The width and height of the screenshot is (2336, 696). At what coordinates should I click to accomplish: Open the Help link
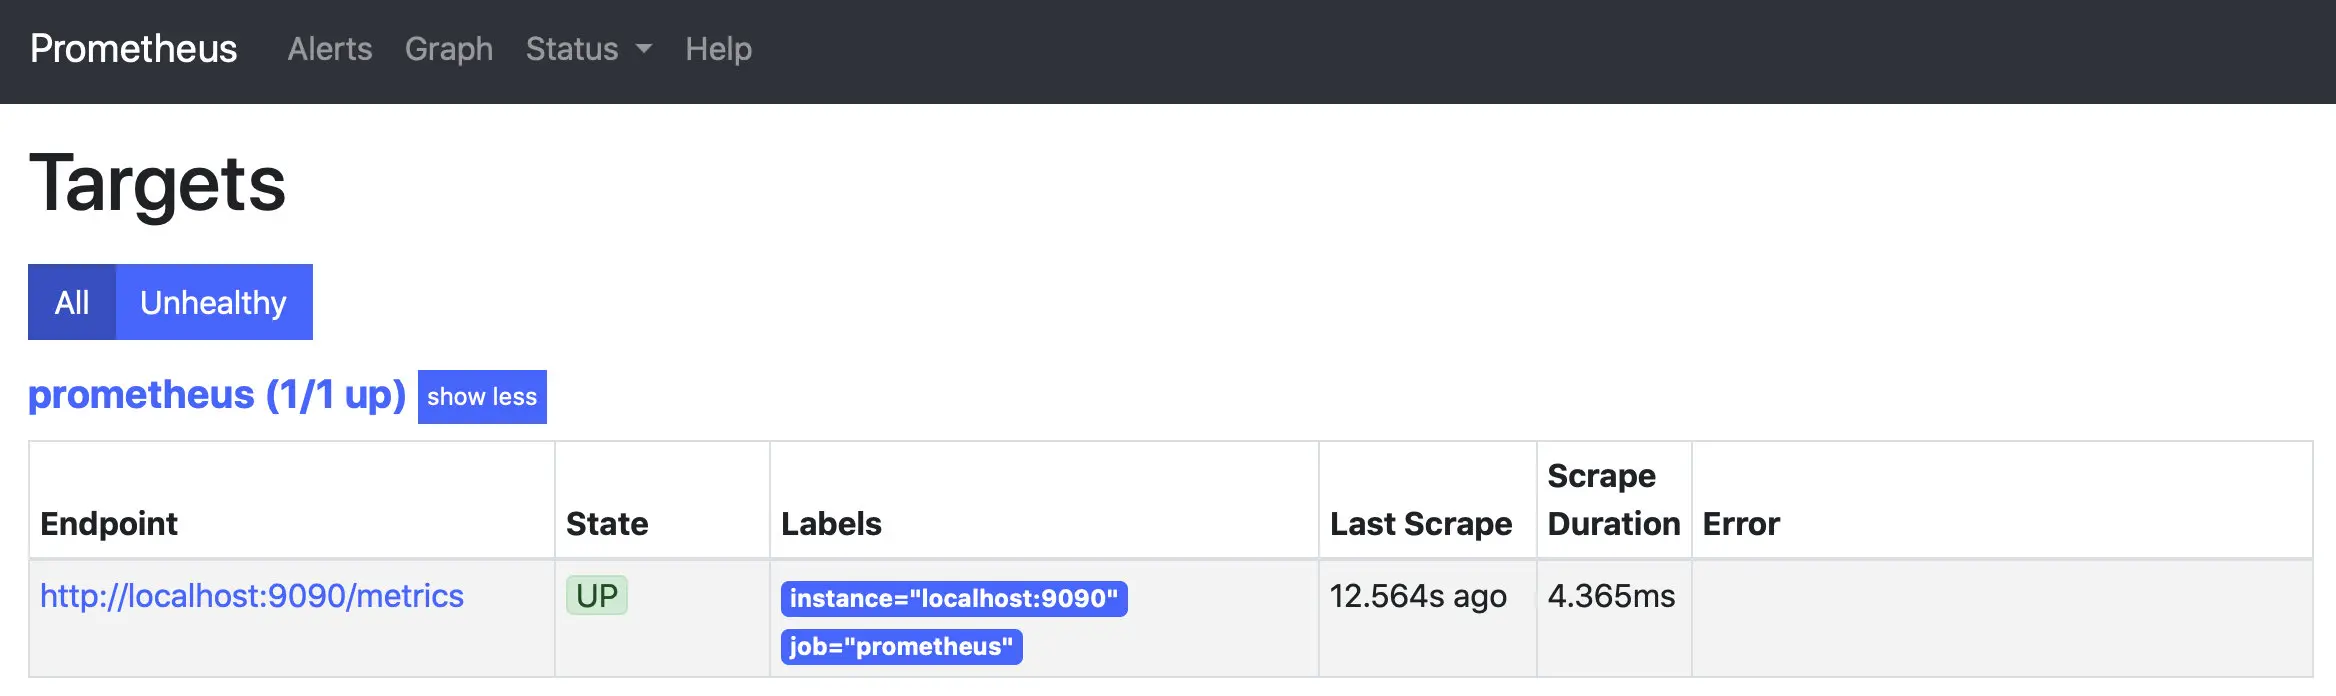(718, 49)
